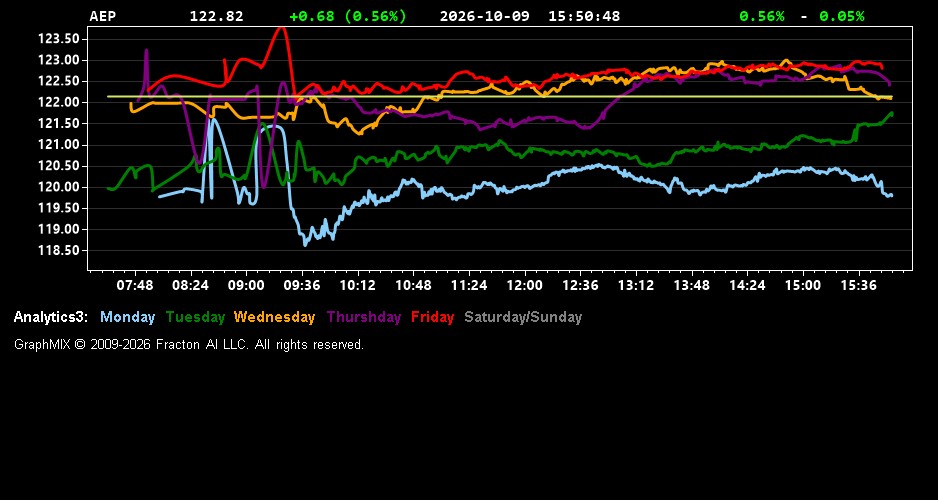Click the 15:36 time axis label
This screenshot has height=500, width=938.
pos(858,286)
